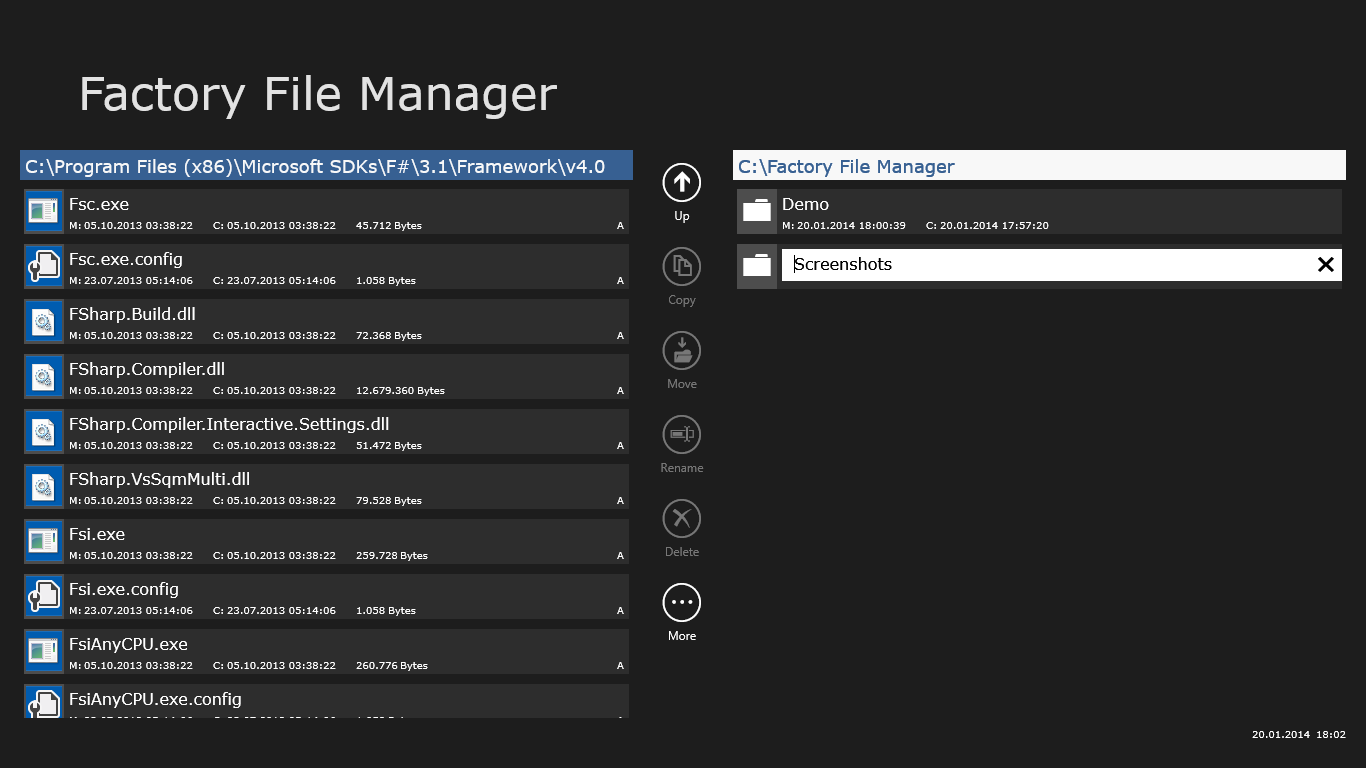Click the Demo folder icon
The image size is (1366, 768).
[x=757, y=211]
